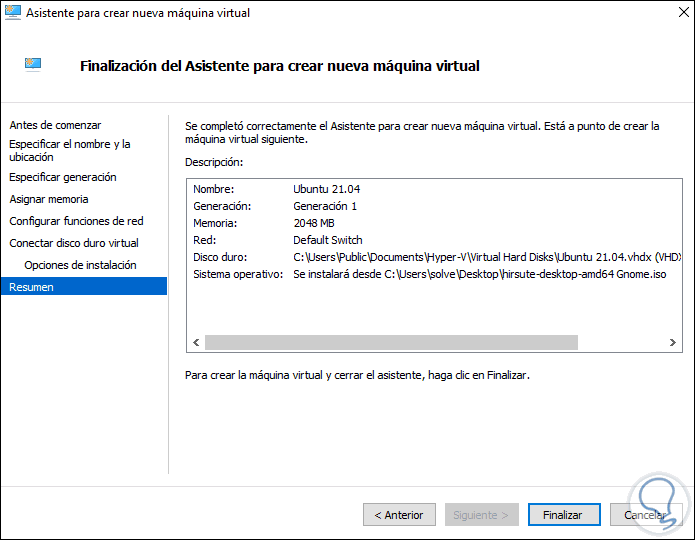This screenshot has height=540, width=695.
Task: Click the virtual machine icon beside the heading
Action: click(x=34, y=64)
